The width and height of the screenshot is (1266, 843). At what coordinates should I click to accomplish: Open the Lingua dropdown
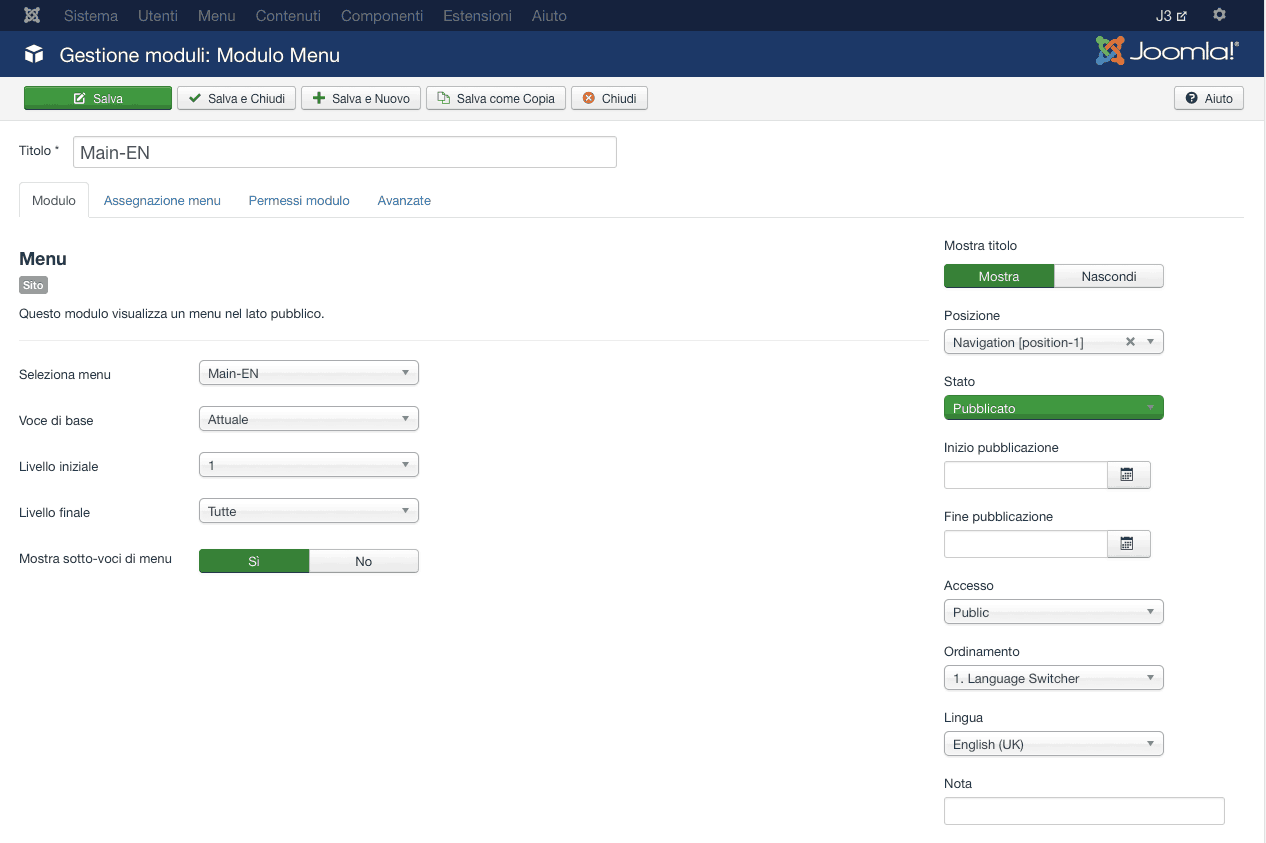coord(1053,744)
